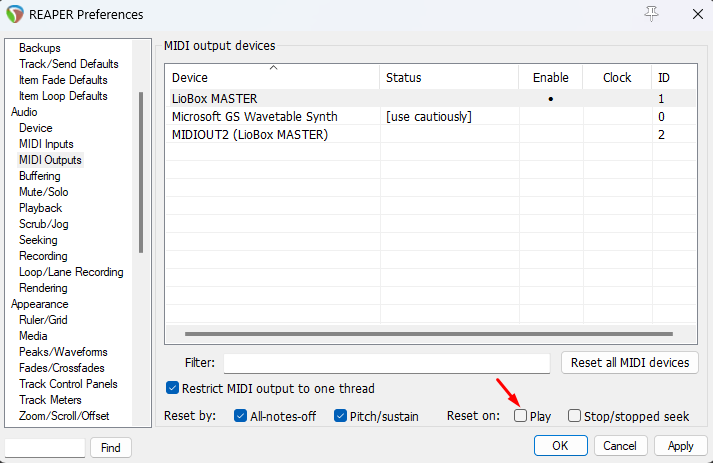713x463 pixels.
Task: Go to the MIDI Inputs page
Action: [x=46, y=144]
